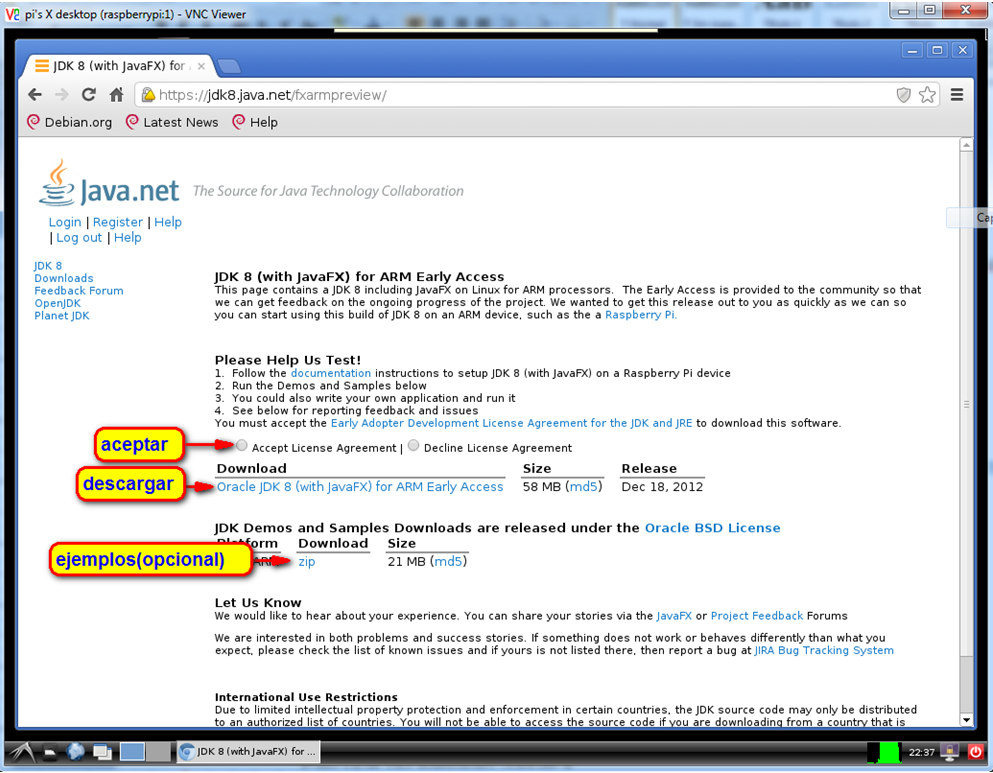Open the Debian.org bookmark
The height and width of the screenshot is (773, 993).
[x=70, y=122]
